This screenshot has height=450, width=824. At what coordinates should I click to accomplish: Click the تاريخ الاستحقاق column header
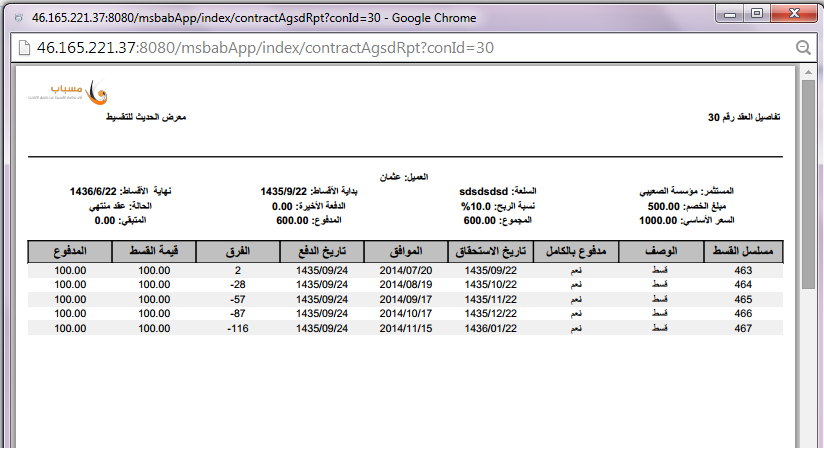coord(491,251)
